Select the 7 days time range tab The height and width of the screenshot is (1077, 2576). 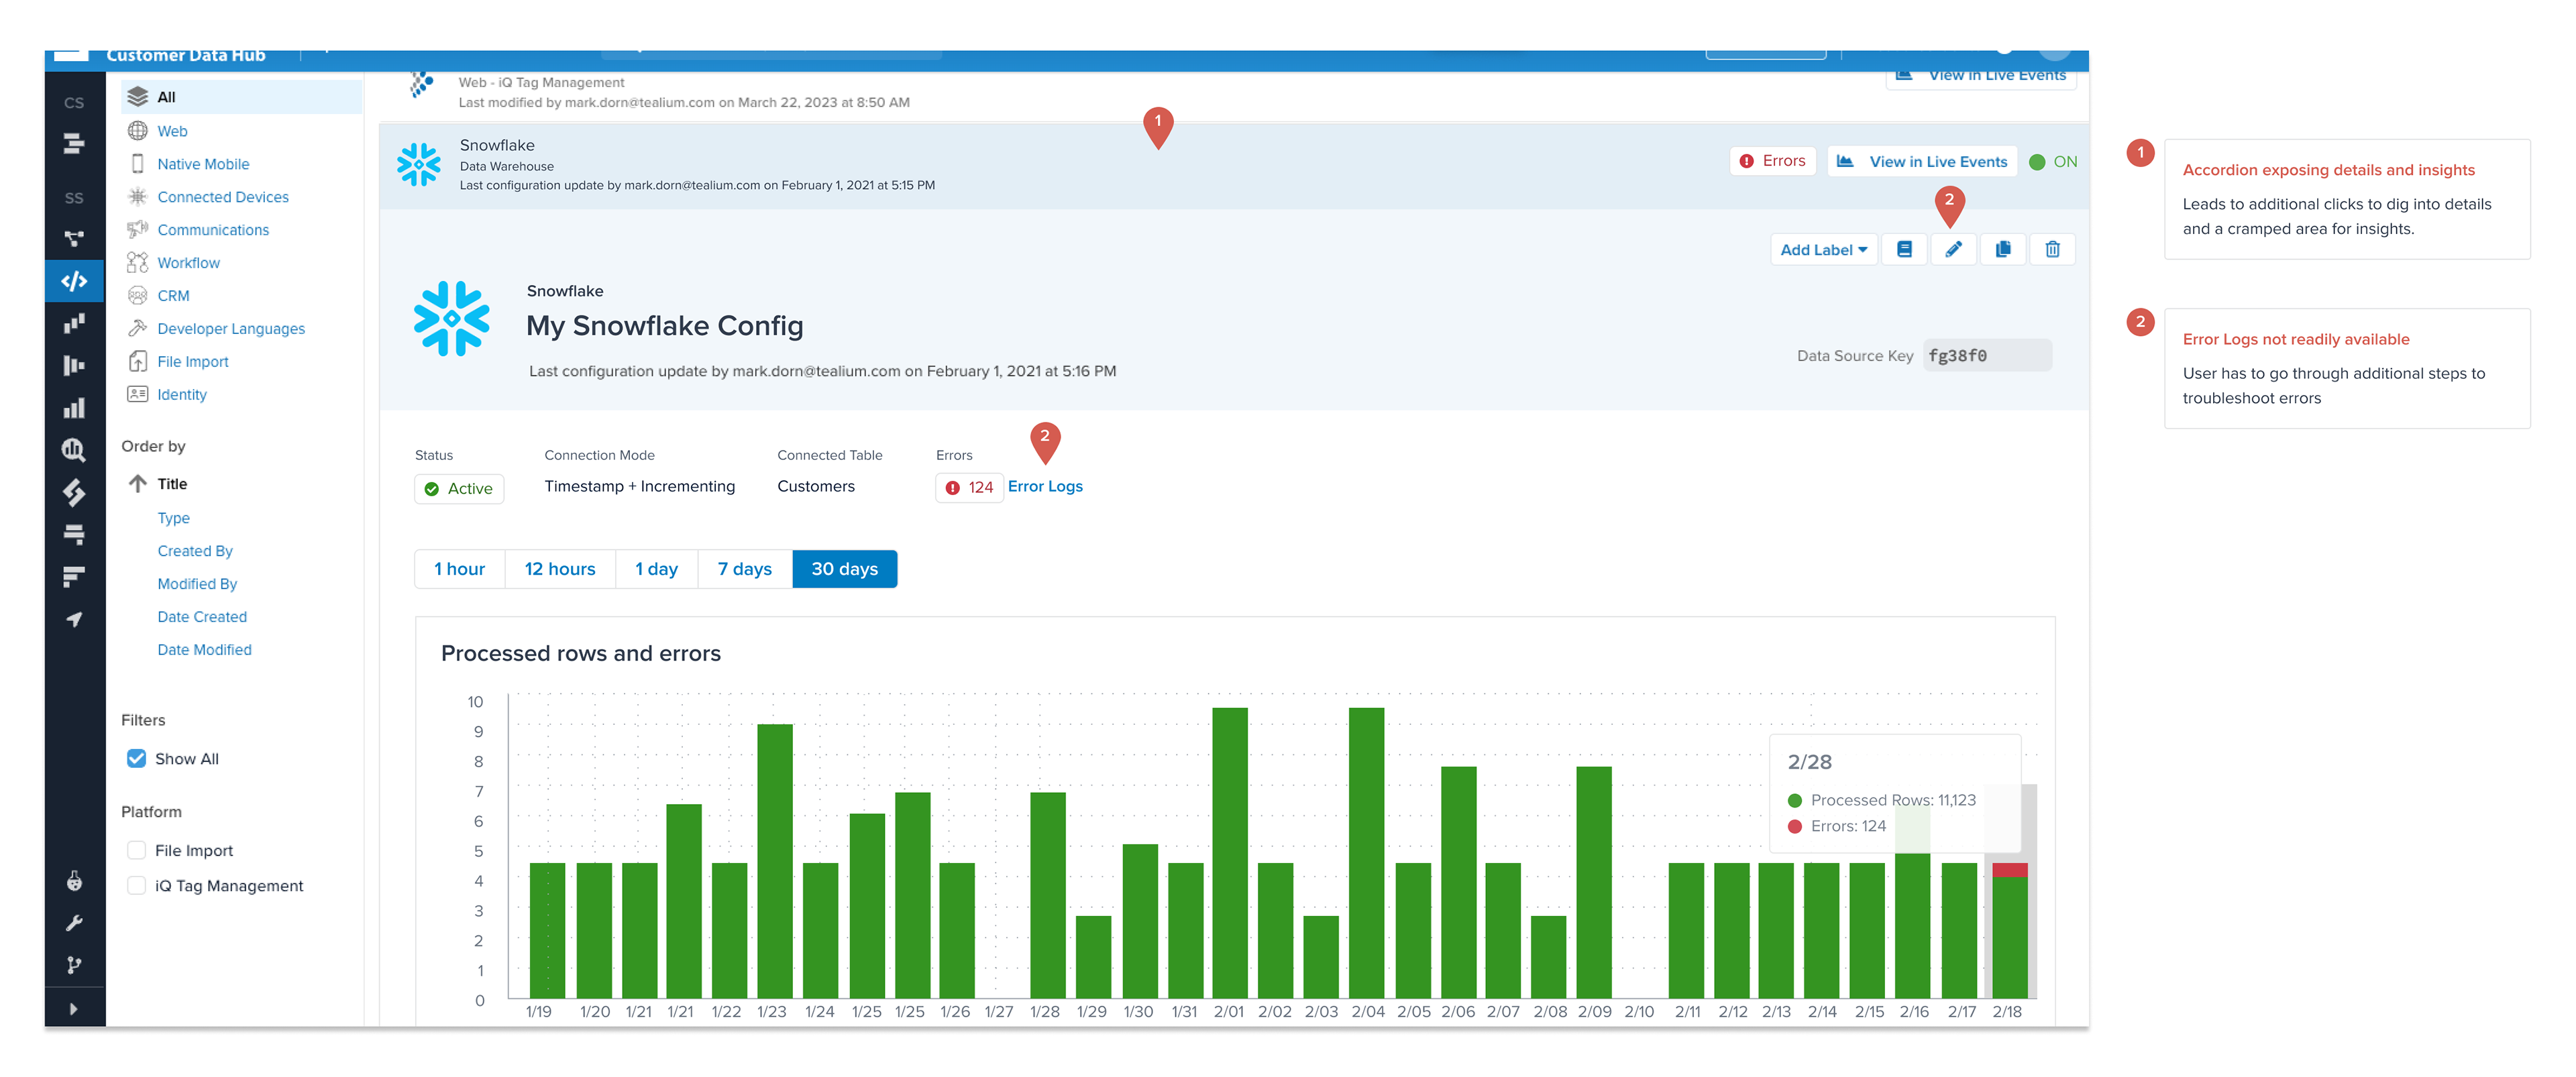745,568
